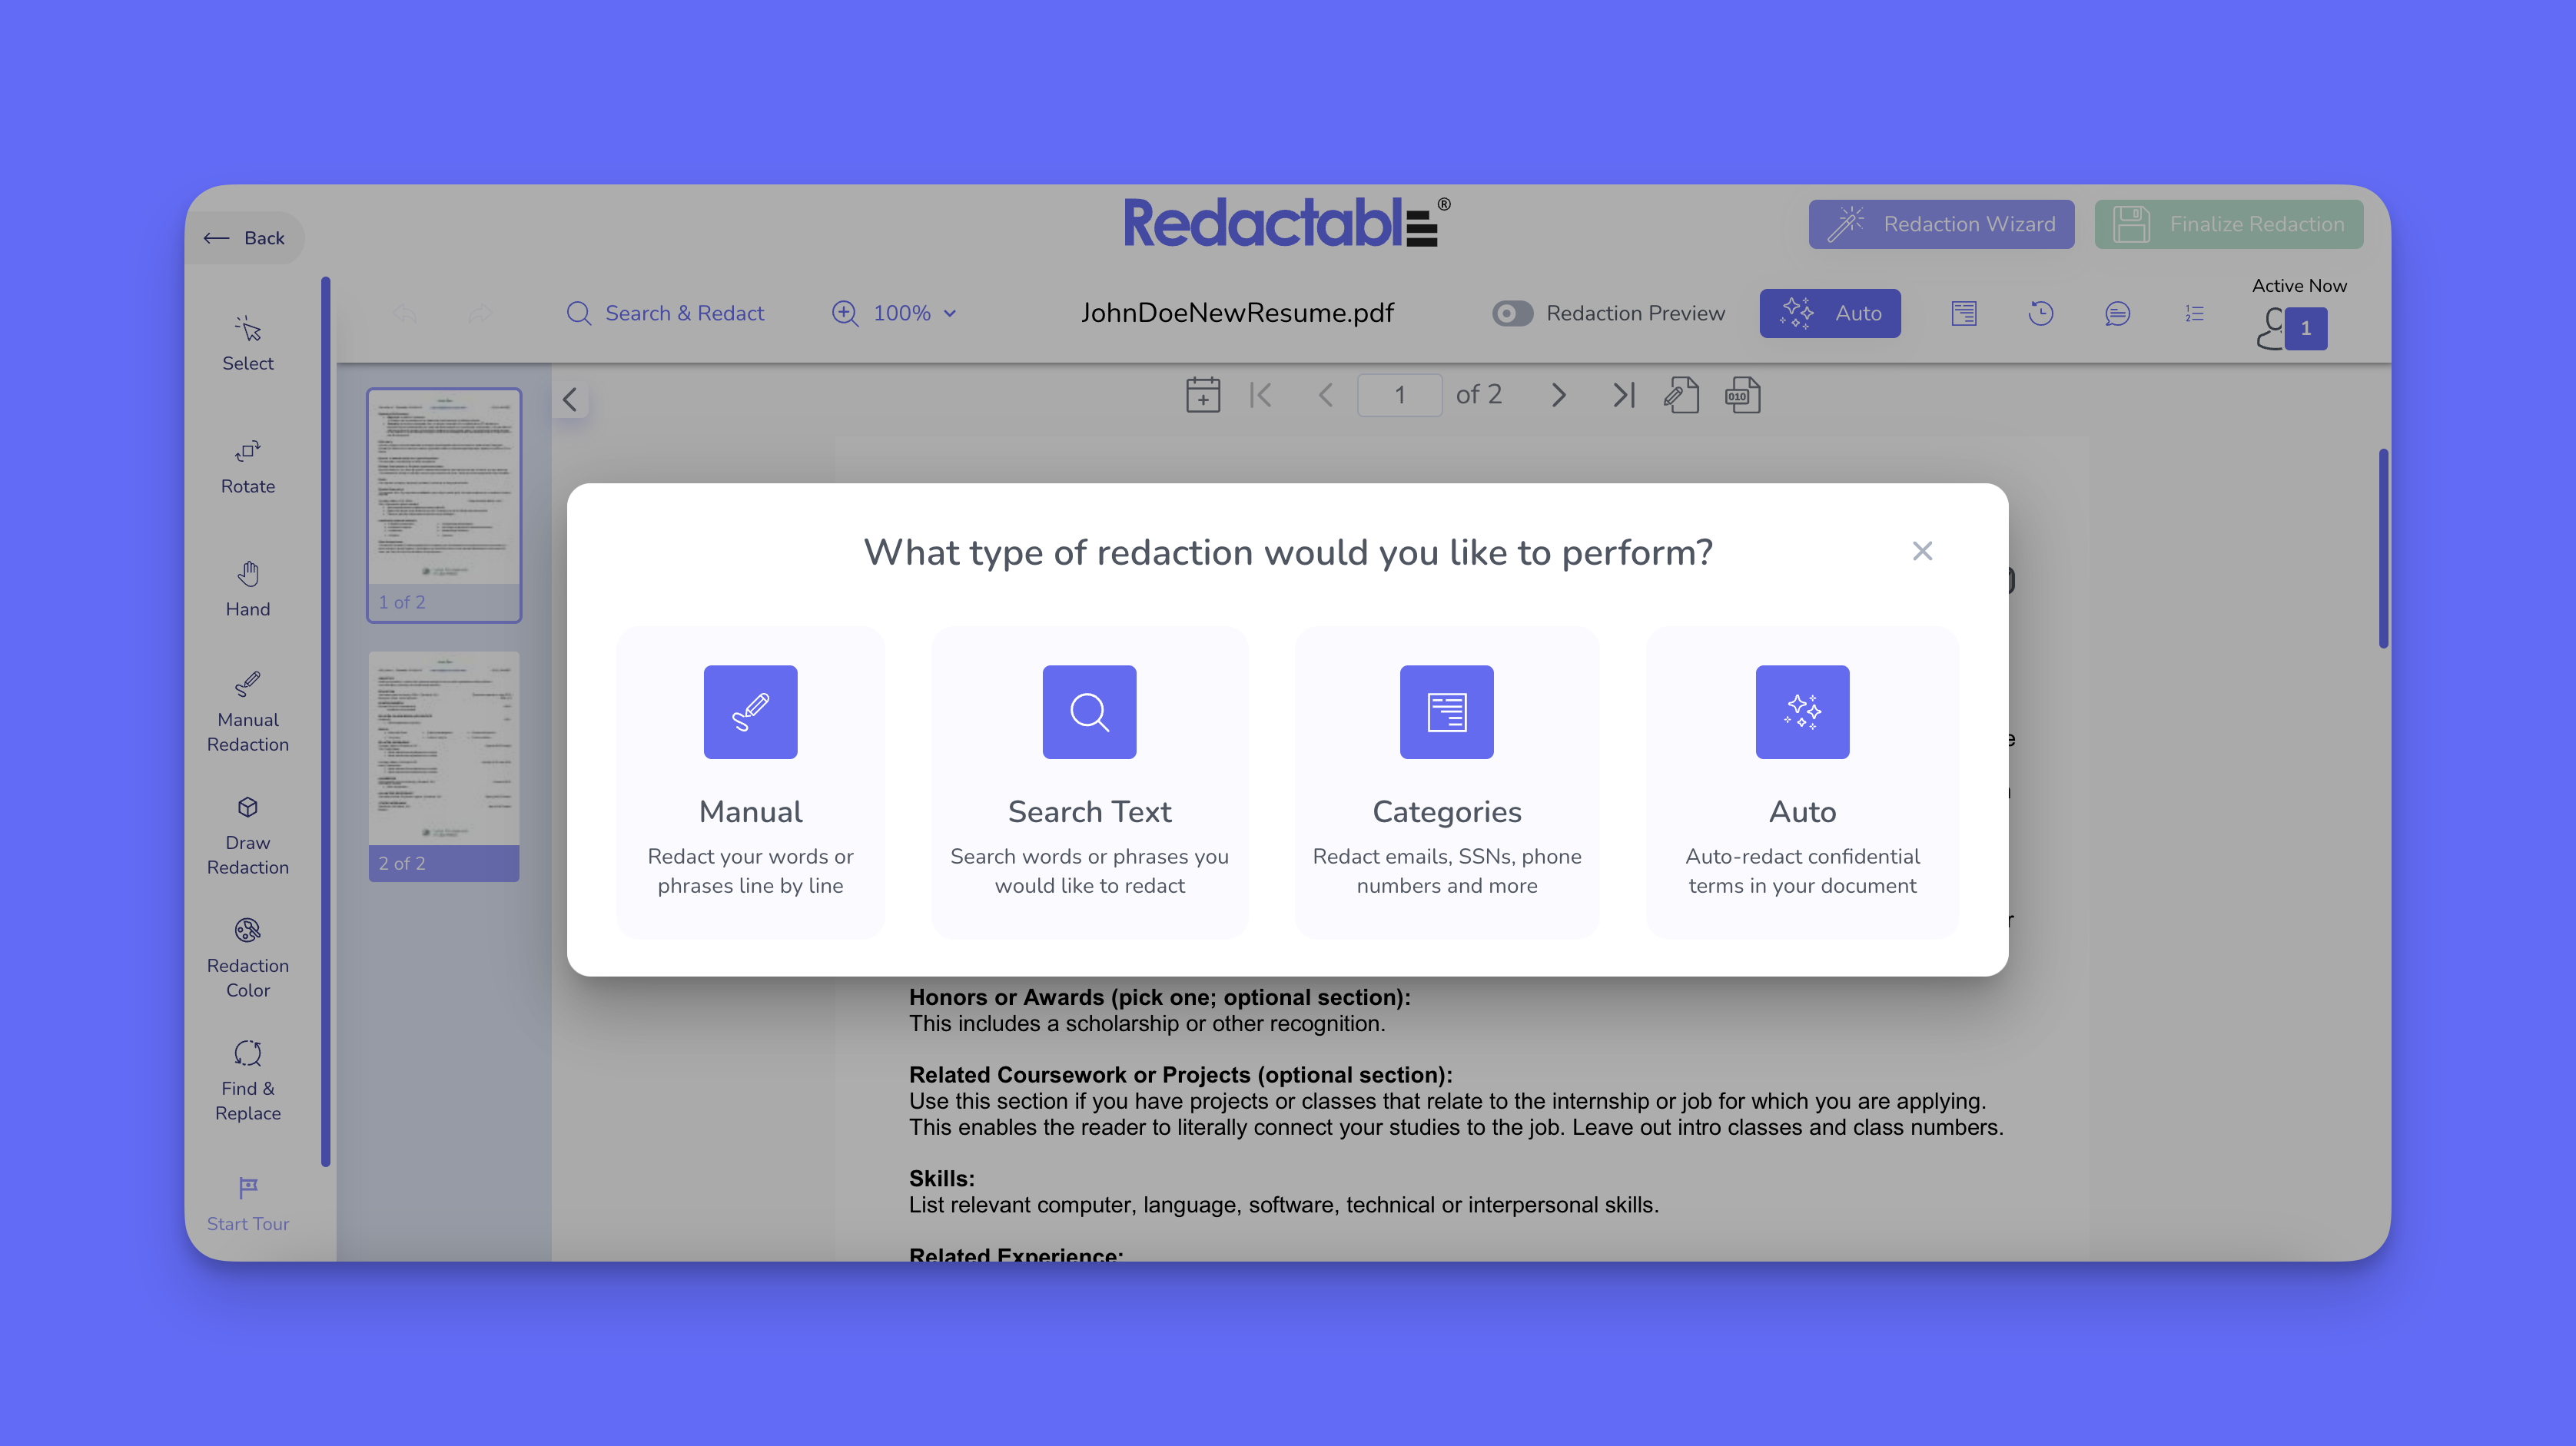Click the Redaction Wizard button
This screenshot has height=1446, width=2576.
1941,224
